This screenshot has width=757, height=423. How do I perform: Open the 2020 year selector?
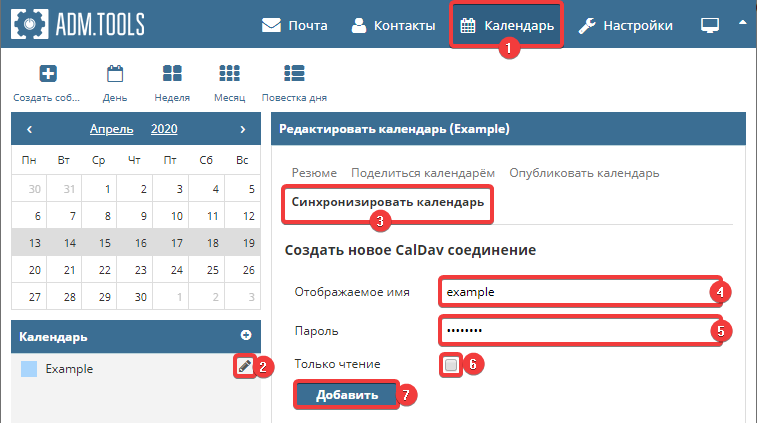pos(164,129)
